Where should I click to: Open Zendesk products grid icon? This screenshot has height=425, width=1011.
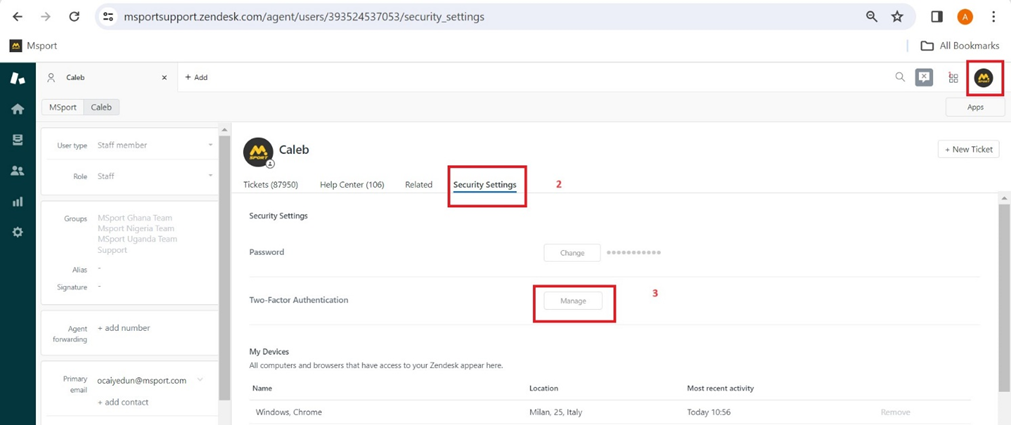[953, 77]
